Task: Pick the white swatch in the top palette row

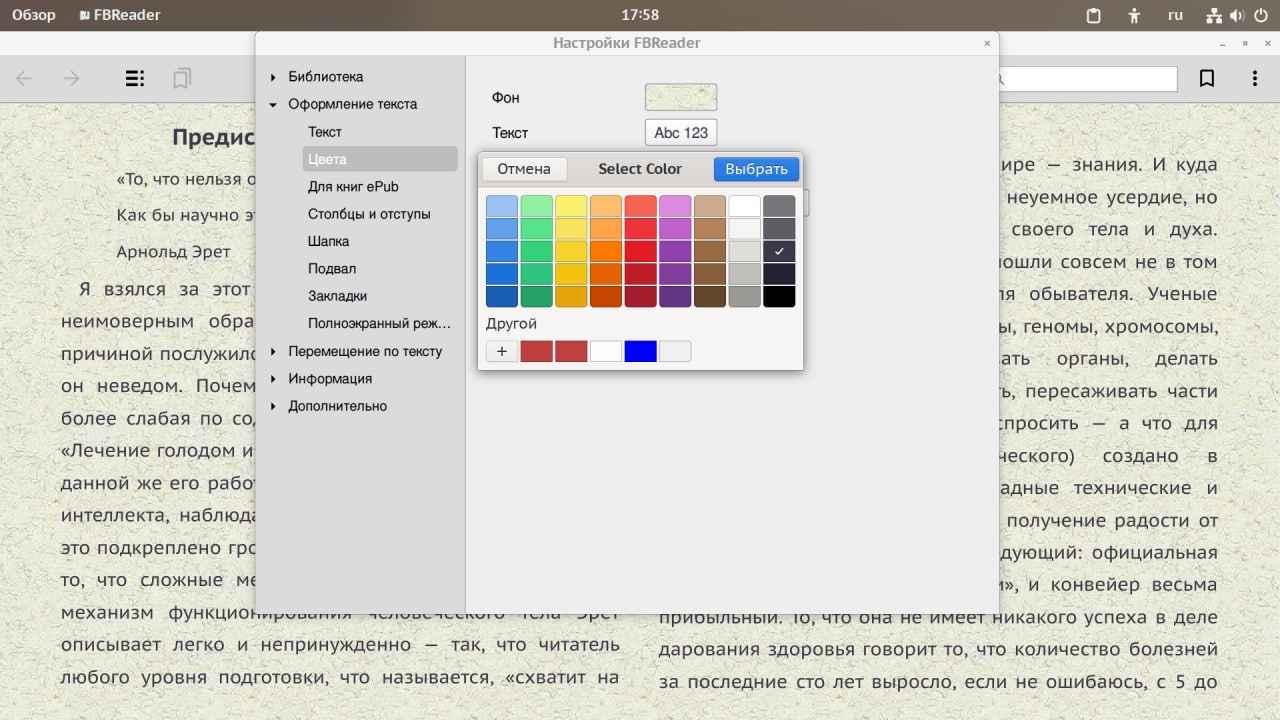Action: click(x=744, y=206)
